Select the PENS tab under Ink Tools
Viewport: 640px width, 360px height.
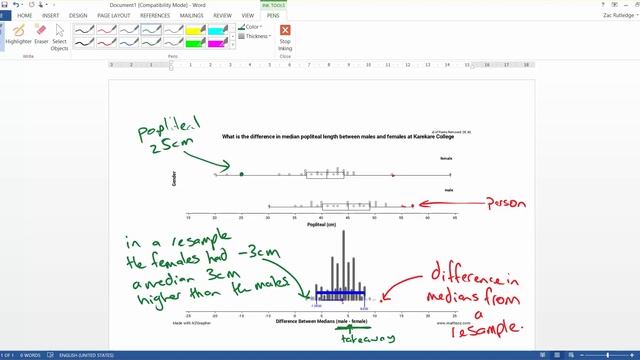273,16
